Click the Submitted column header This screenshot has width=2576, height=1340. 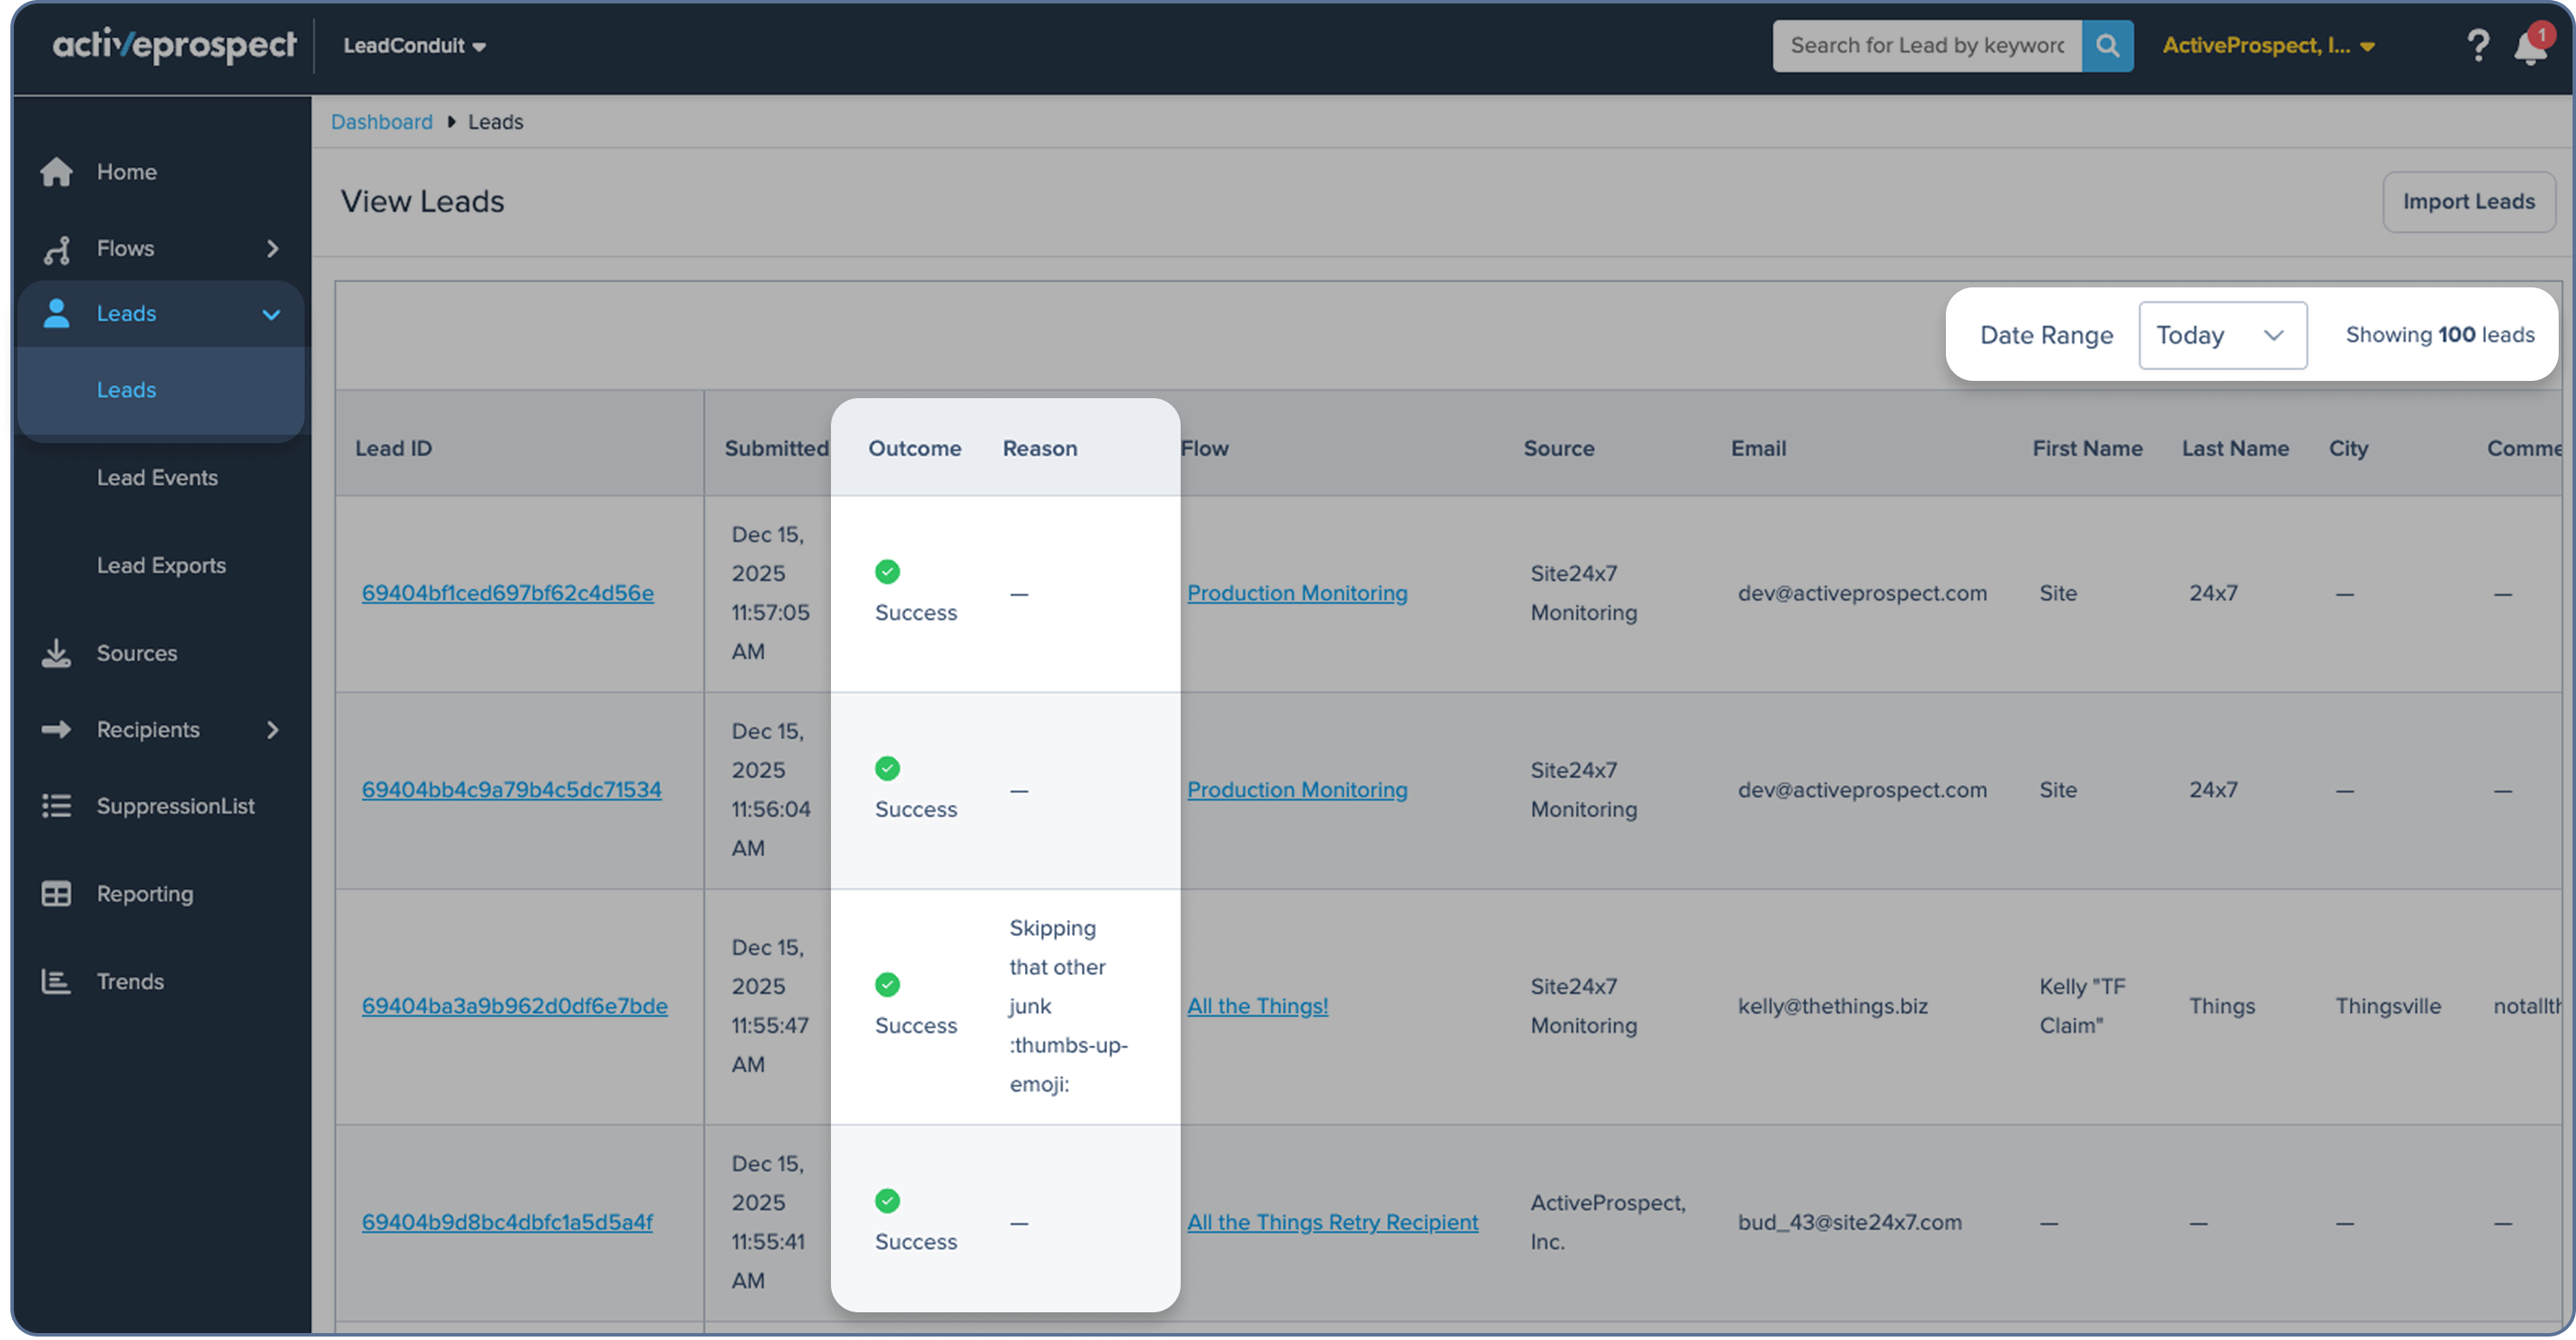click(x=776, y=448)
